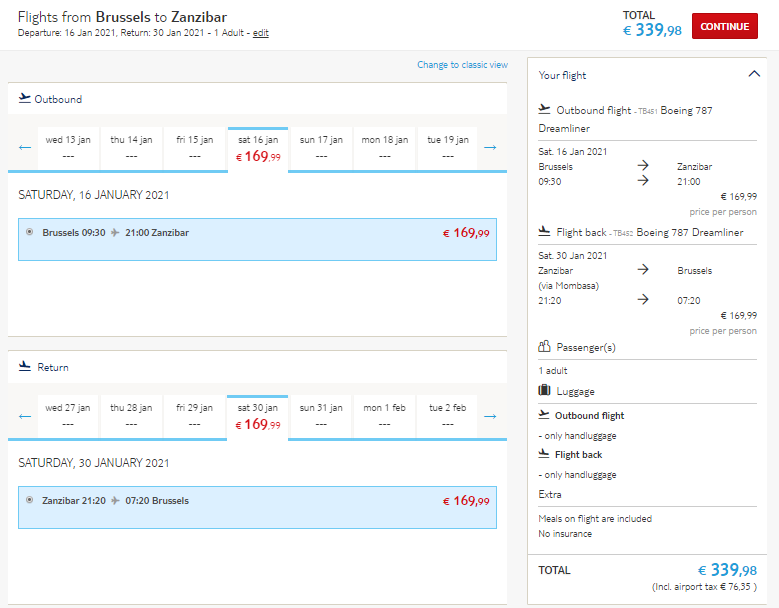The width and height of the screenshot is (779, 608).
Task: Select the Zanzibar 21:20 flight radio button
Action: [x=30, y=500]
